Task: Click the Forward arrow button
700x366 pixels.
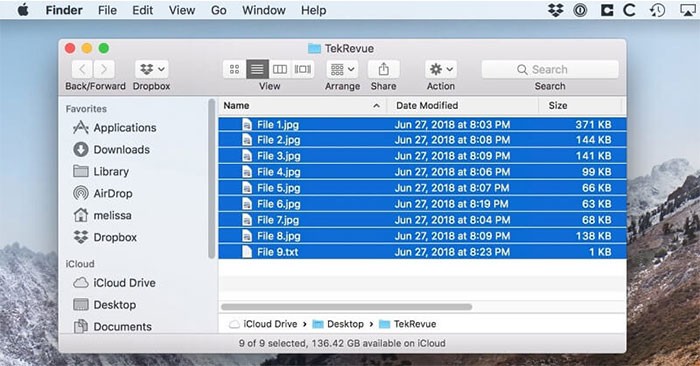Action: tap(104, 69)
